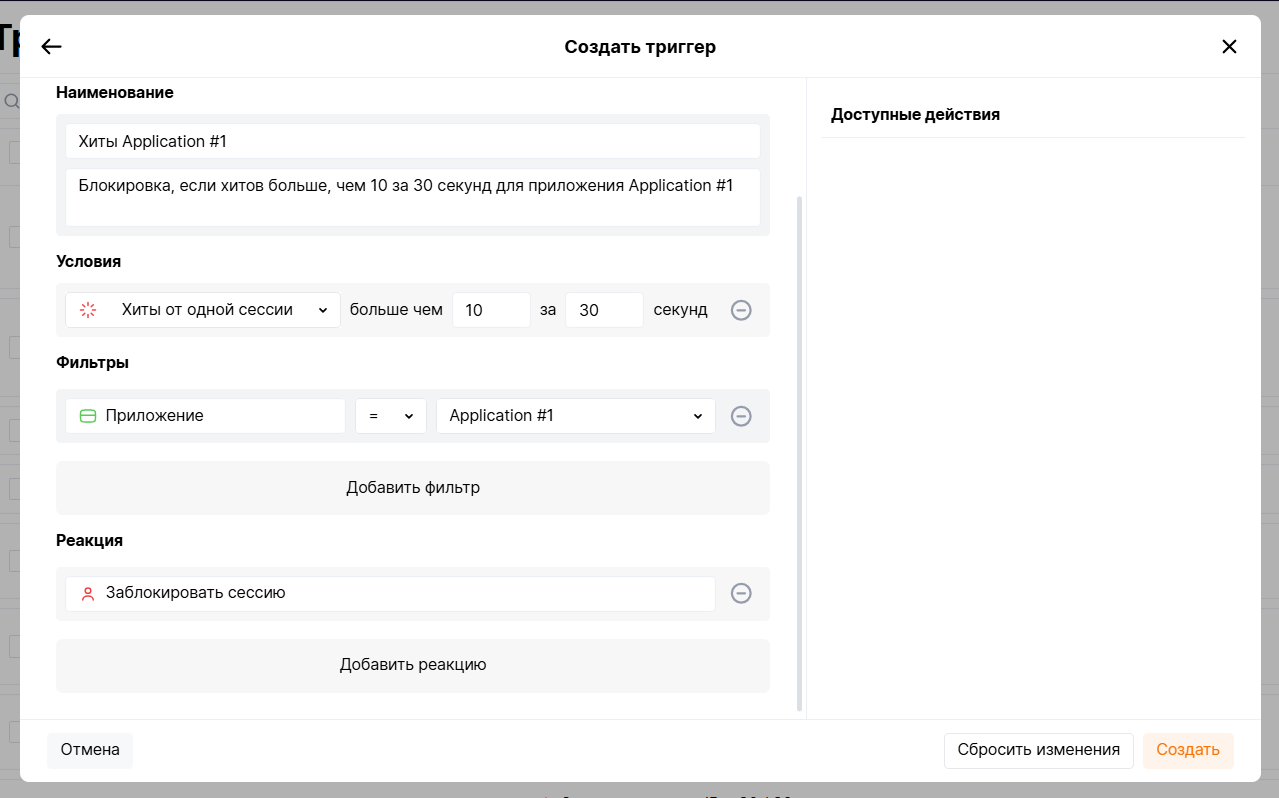The width and height of the screenshot is (1279, 798).
Task: Remove the Приложение filter row
Action: [741, 416]
